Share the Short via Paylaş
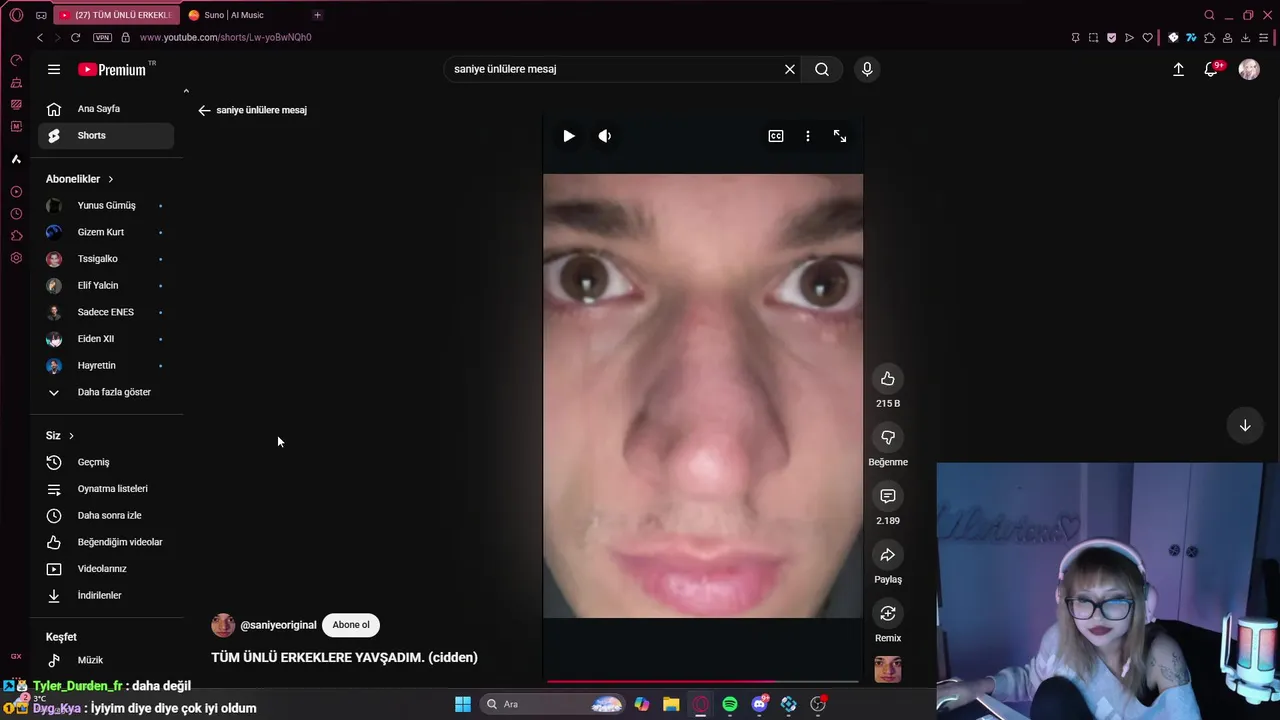1280x720 pixels. [x=888, y=555]
